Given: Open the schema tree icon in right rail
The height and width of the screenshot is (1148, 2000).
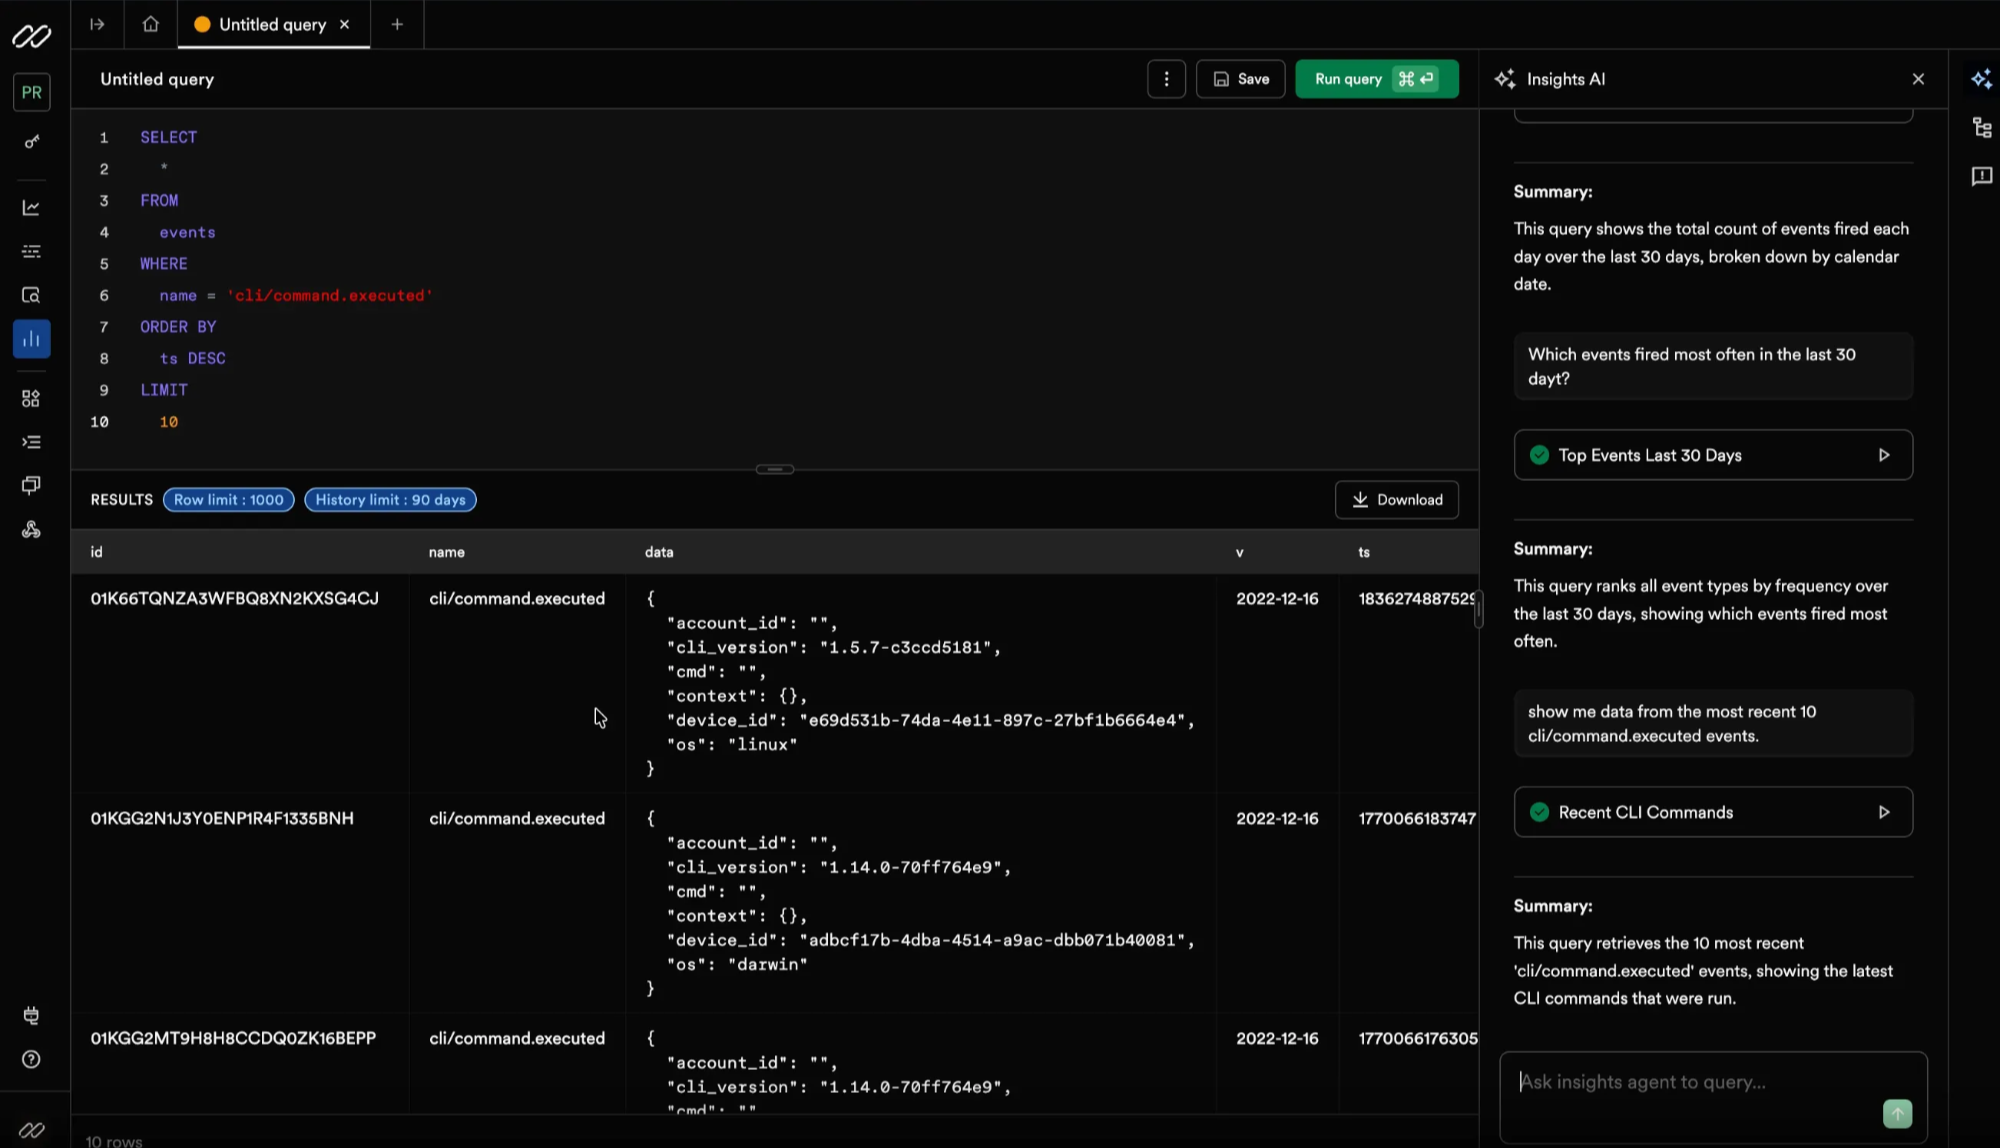Looking at the screenshot, I should tap(1981, 127).
